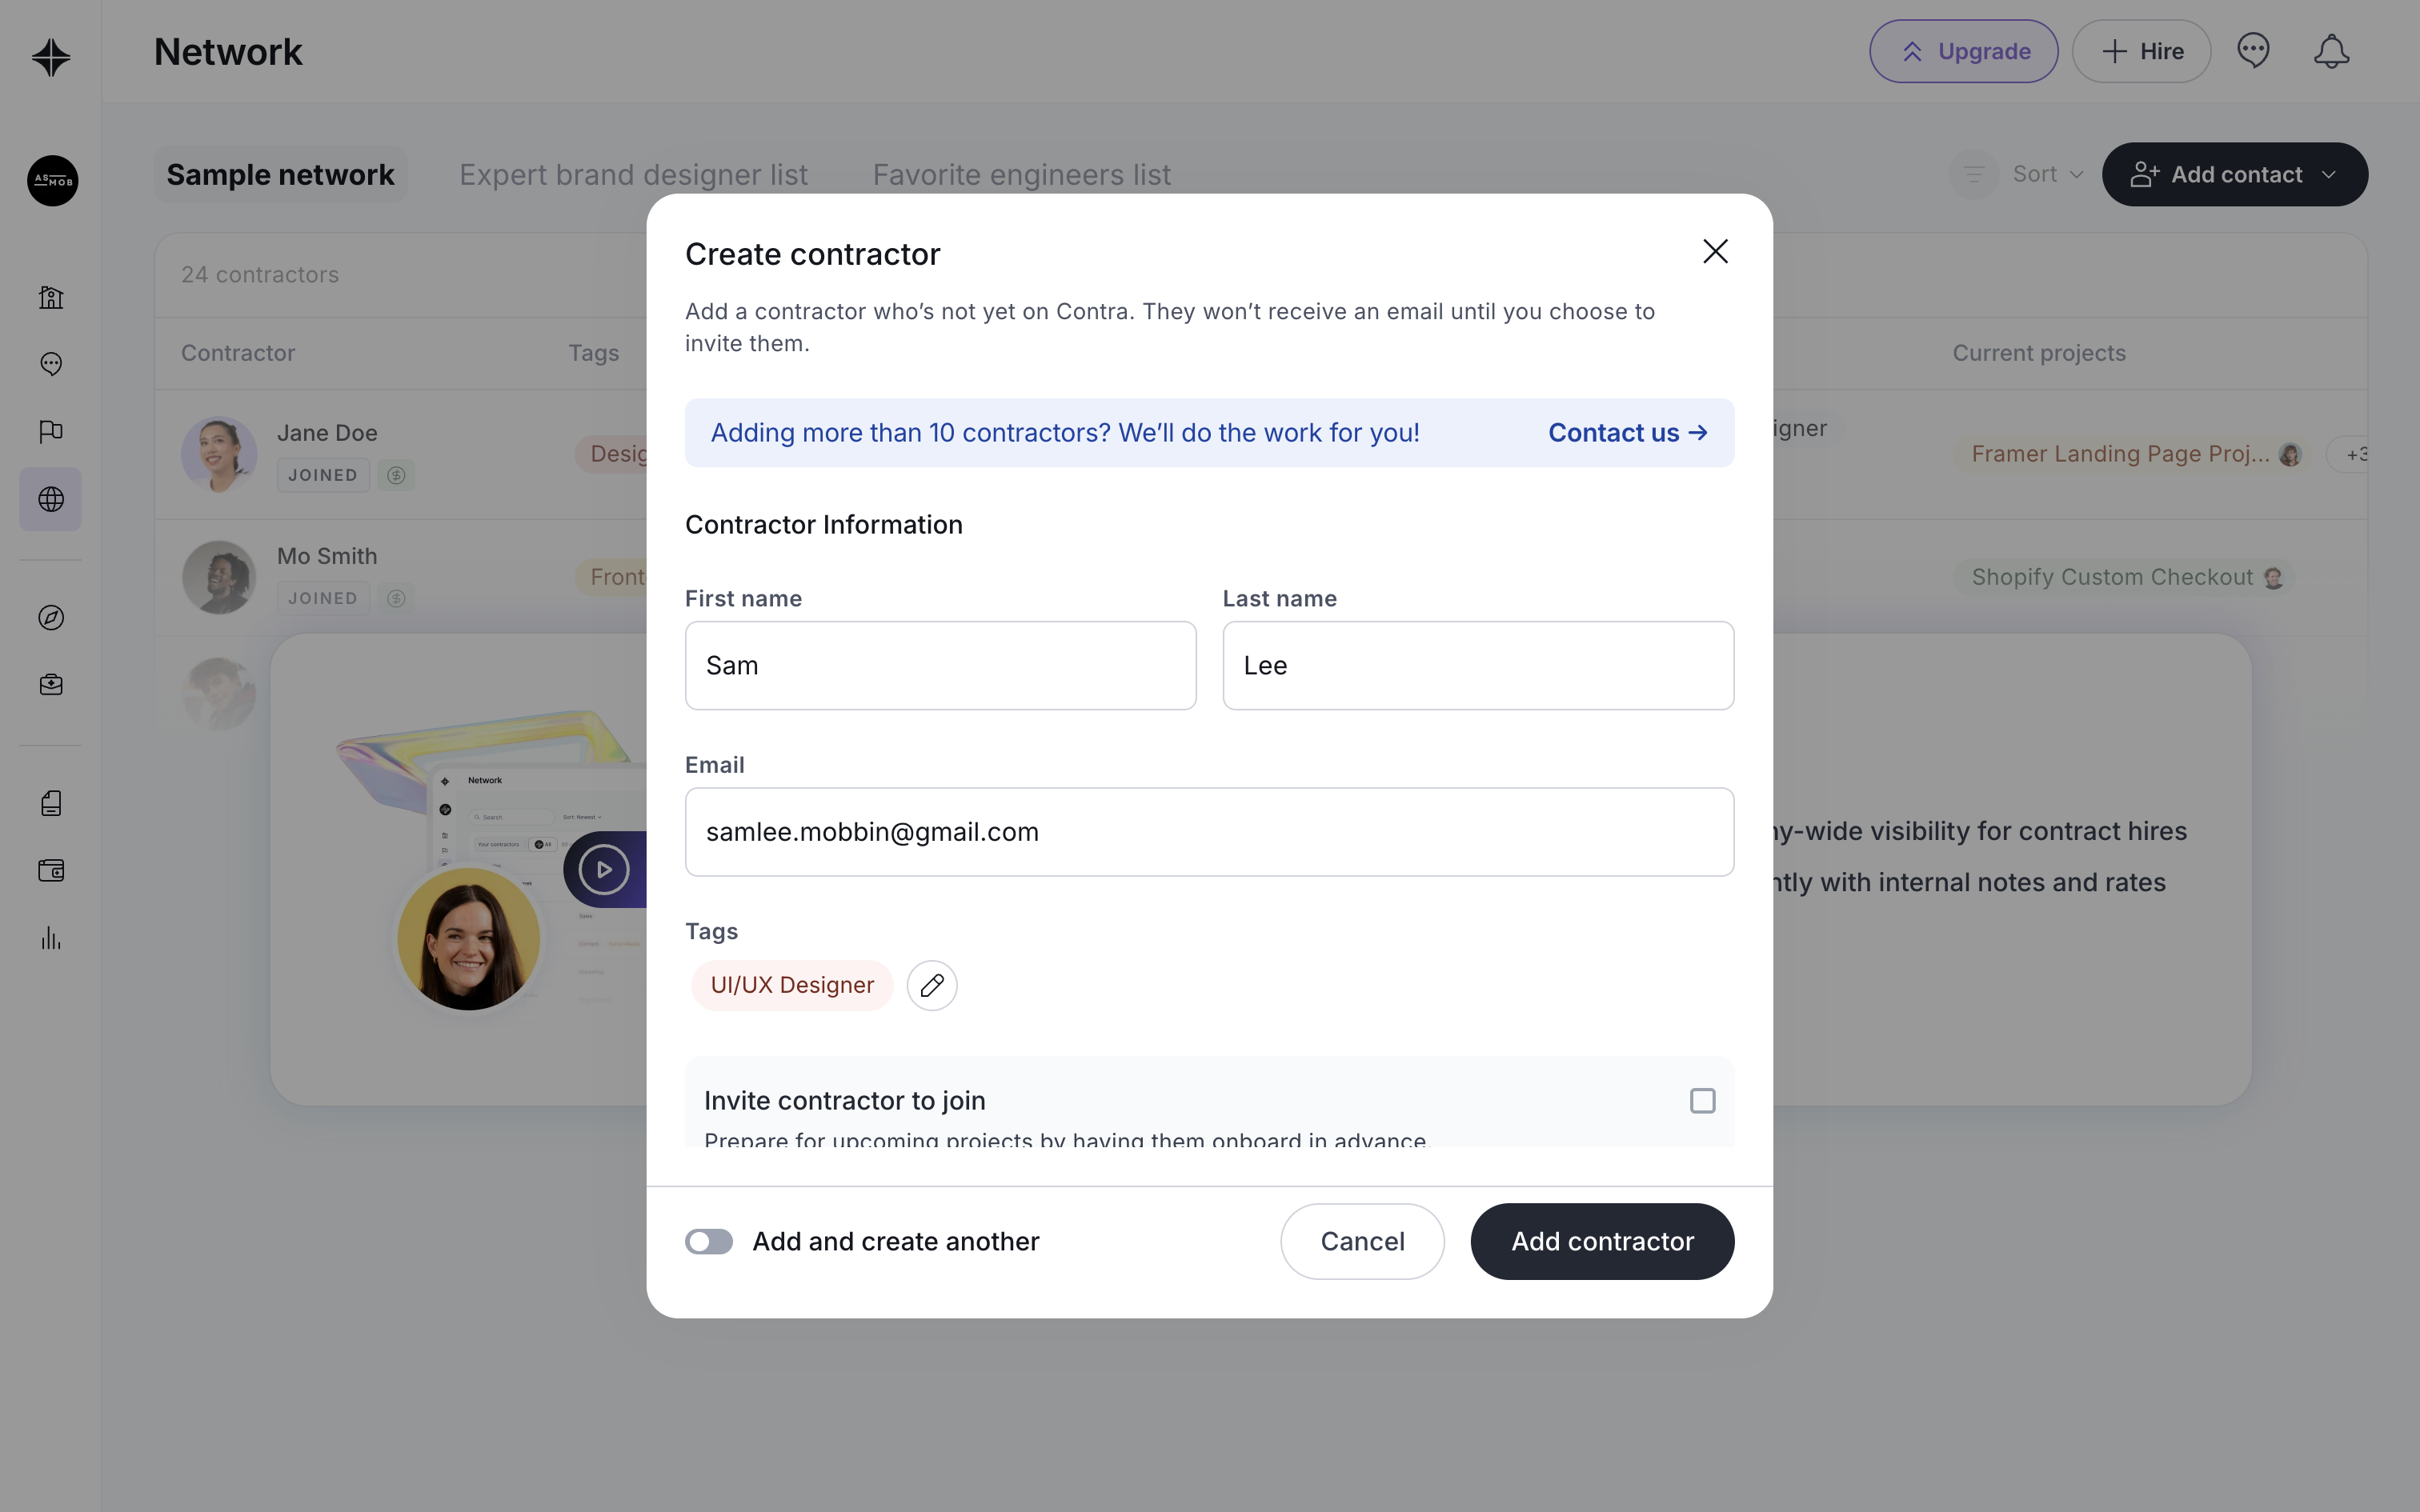The height and width of the screenshot is (1512, 2420).
Task: Open the globe Network sidebar icon
Action: (51, 499)
